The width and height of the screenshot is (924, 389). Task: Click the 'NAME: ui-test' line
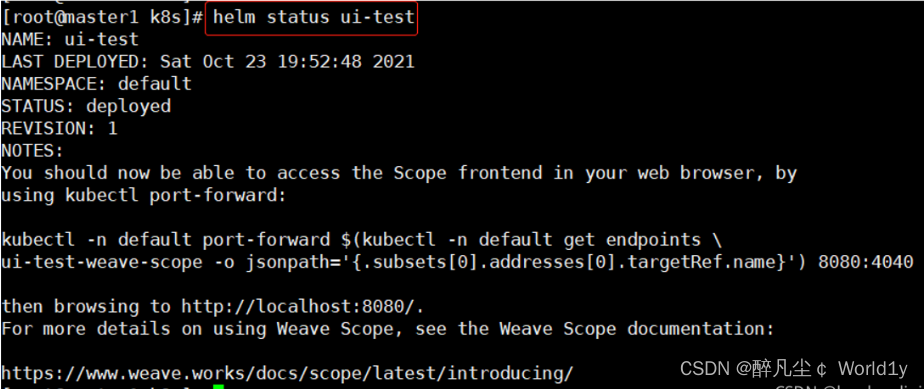[70, 39]
